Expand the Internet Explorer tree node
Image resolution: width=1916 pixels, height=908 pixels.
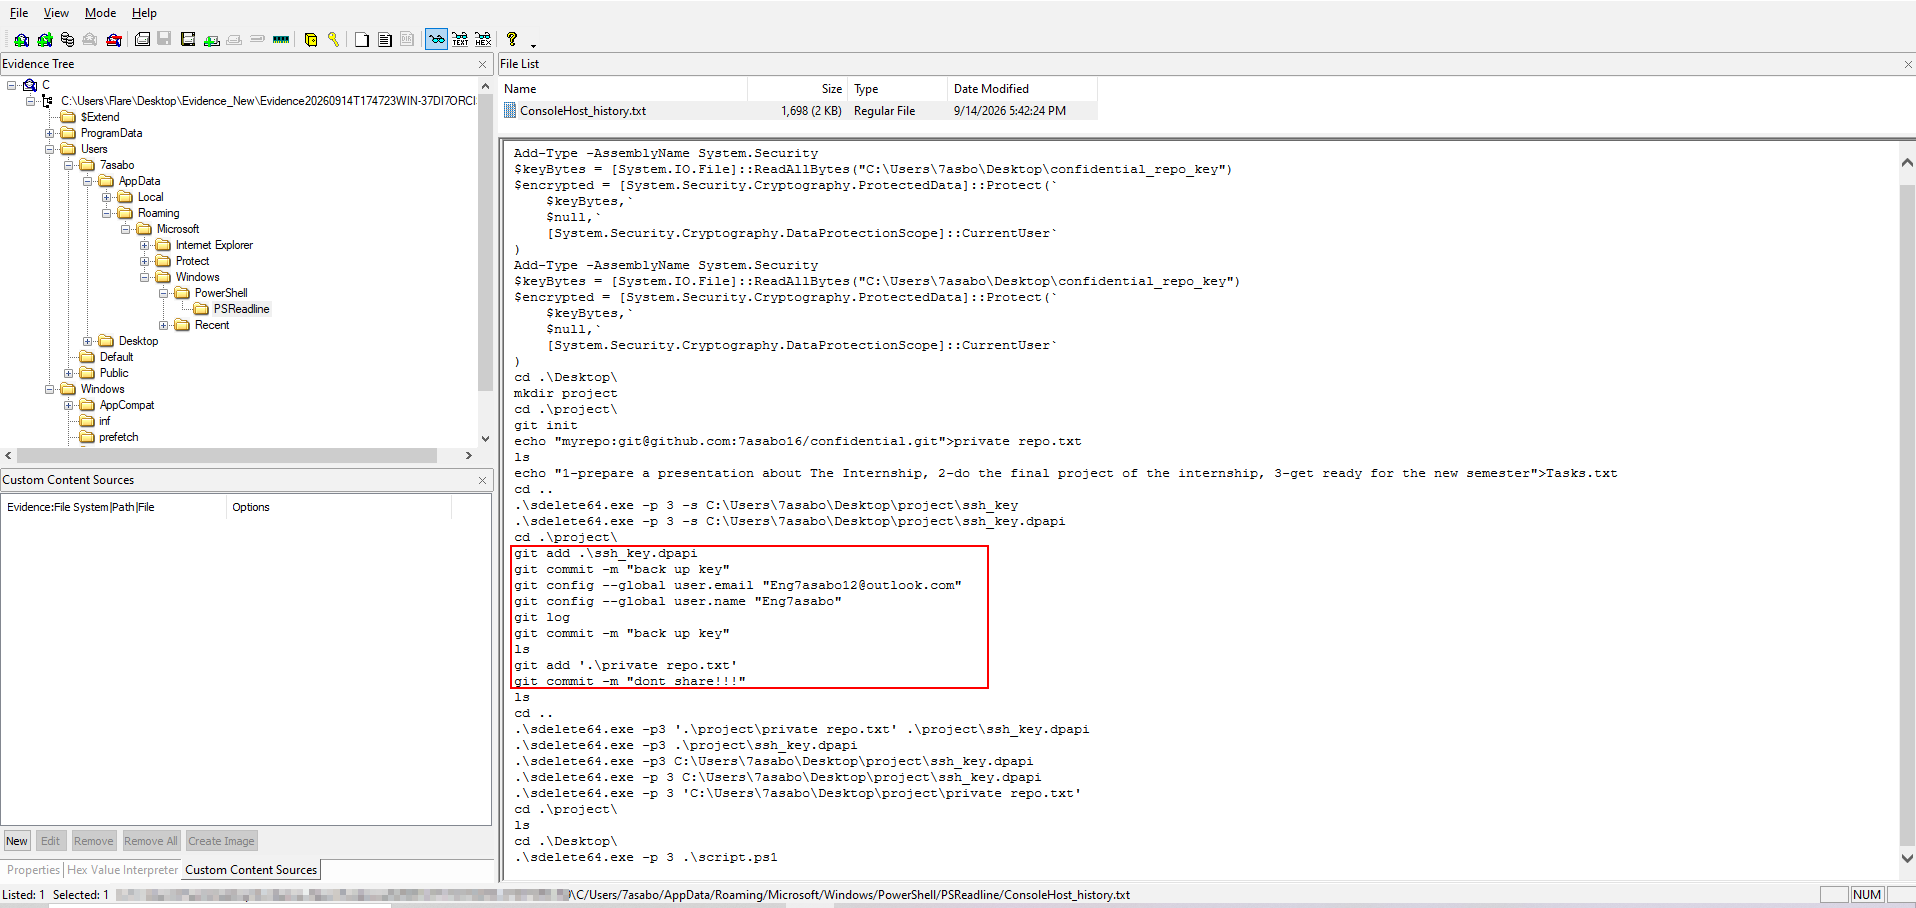coord(145,245)
